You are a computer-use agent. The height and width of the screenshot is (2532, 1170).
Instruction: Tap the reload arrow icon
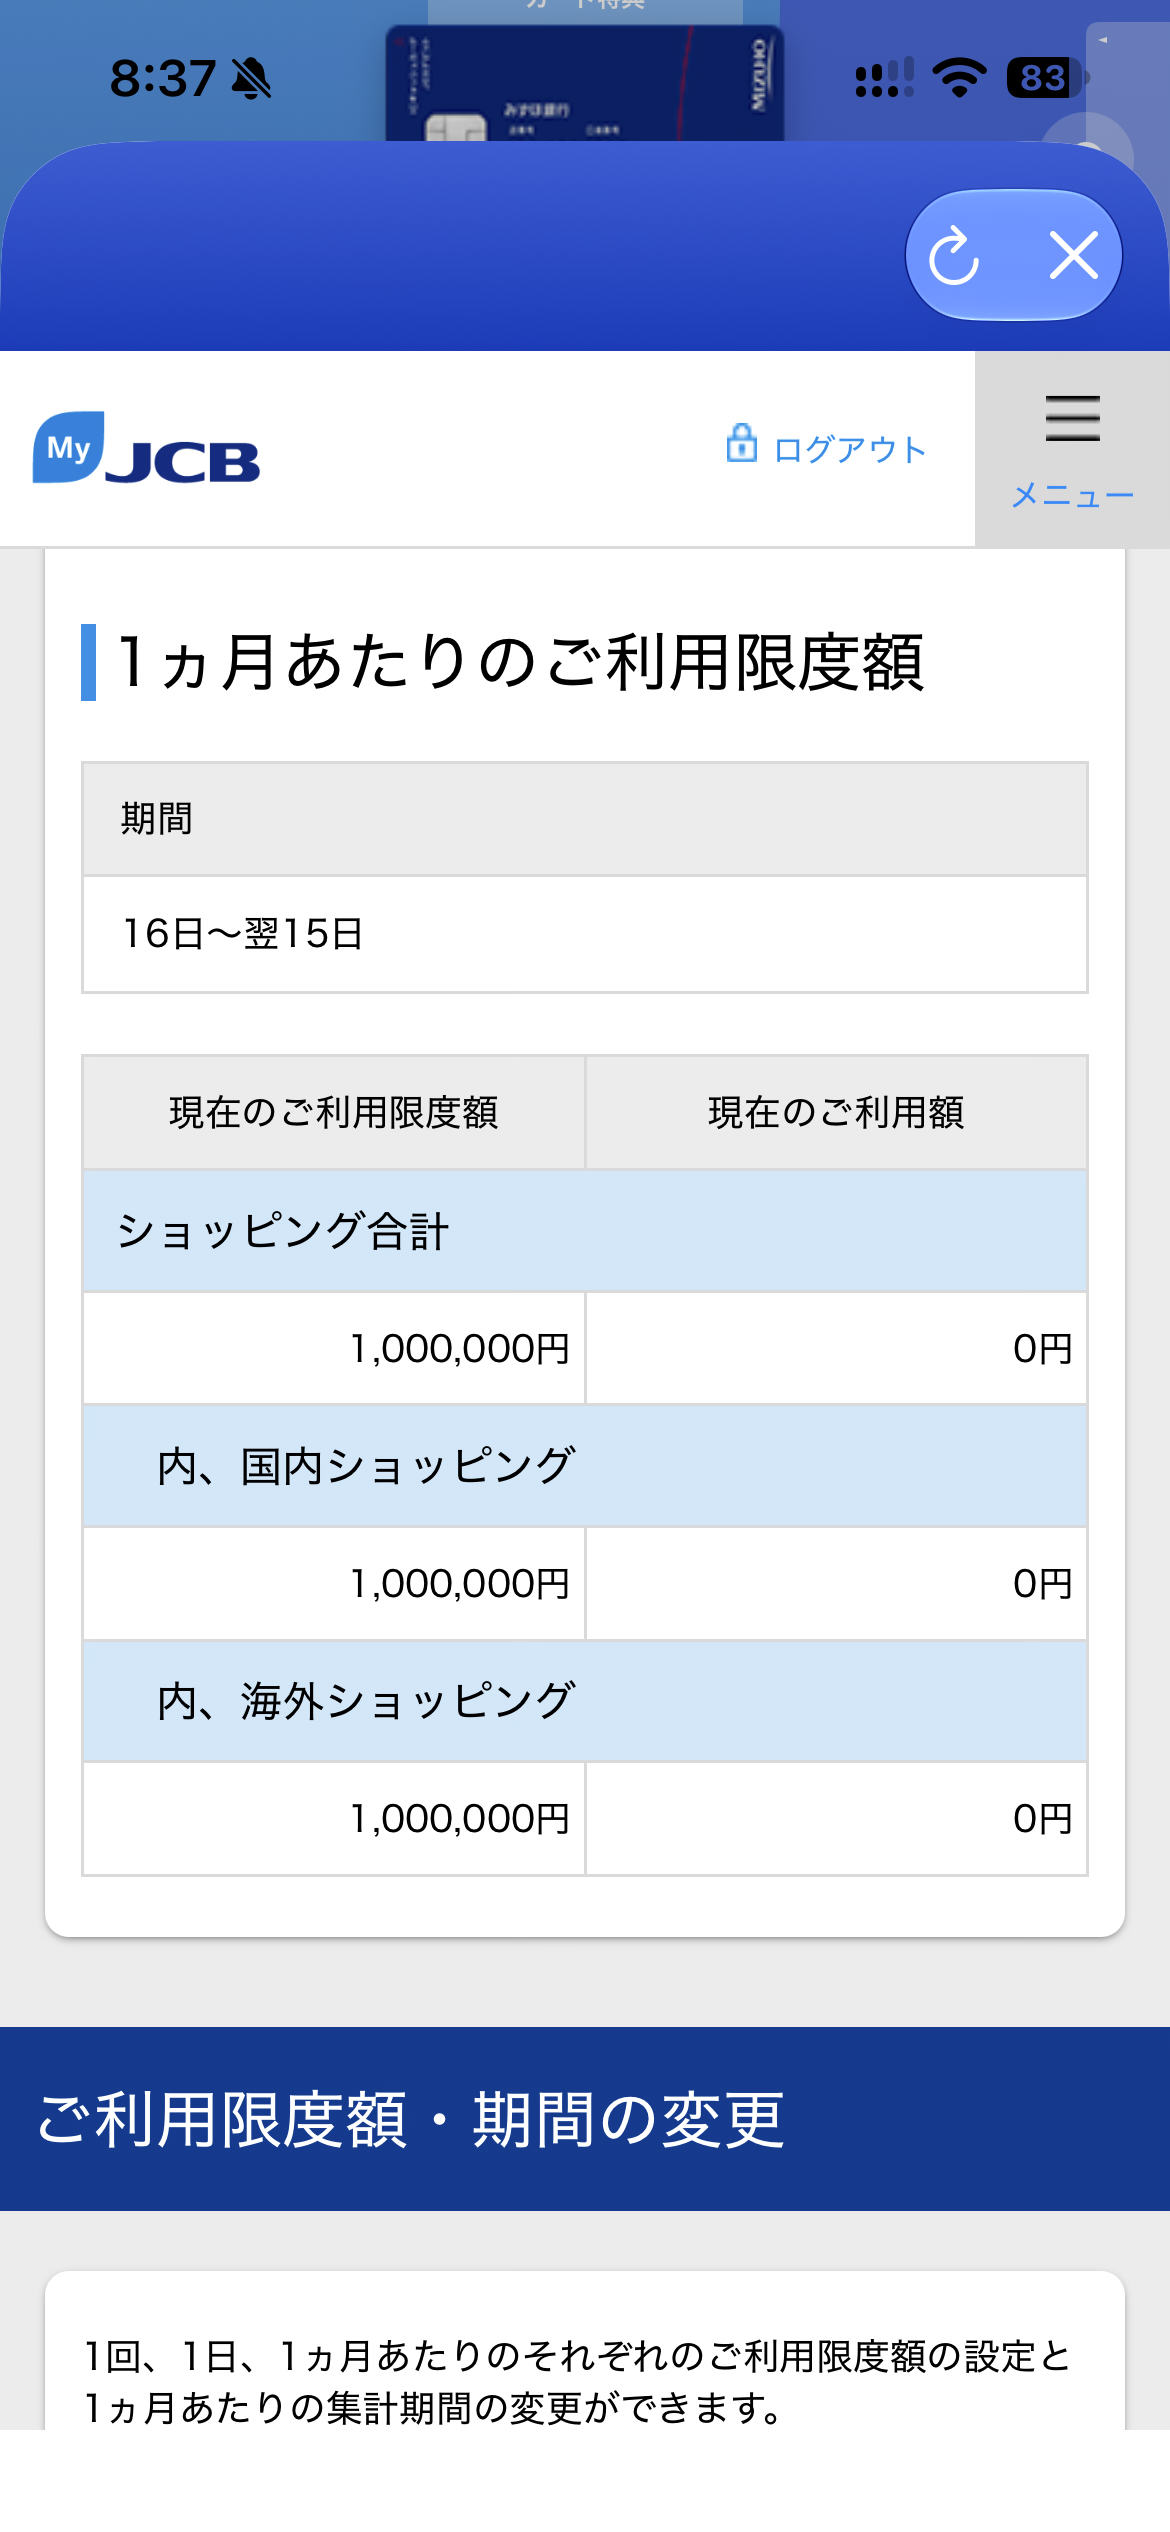pos(954,256)
